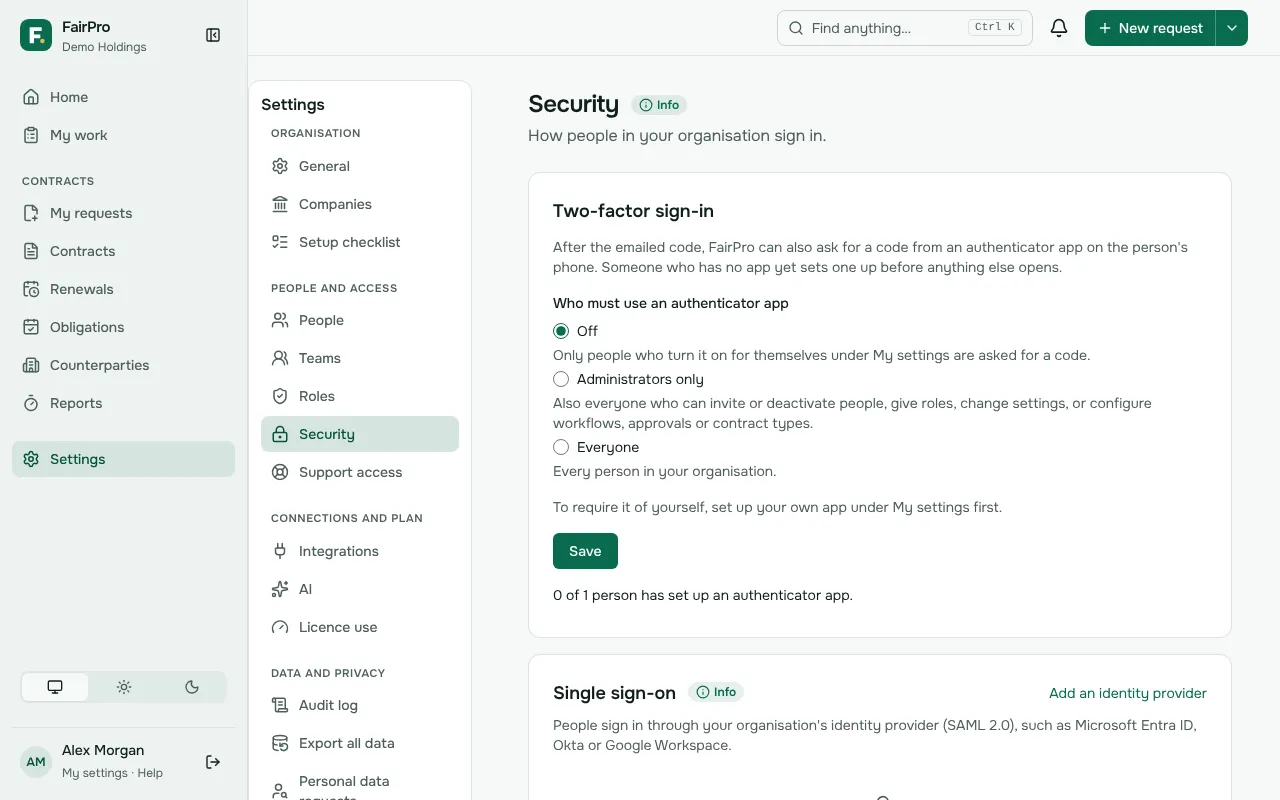Open the Help link
Viewport: 1280px width, 800px height.
(x=150, y=773)
